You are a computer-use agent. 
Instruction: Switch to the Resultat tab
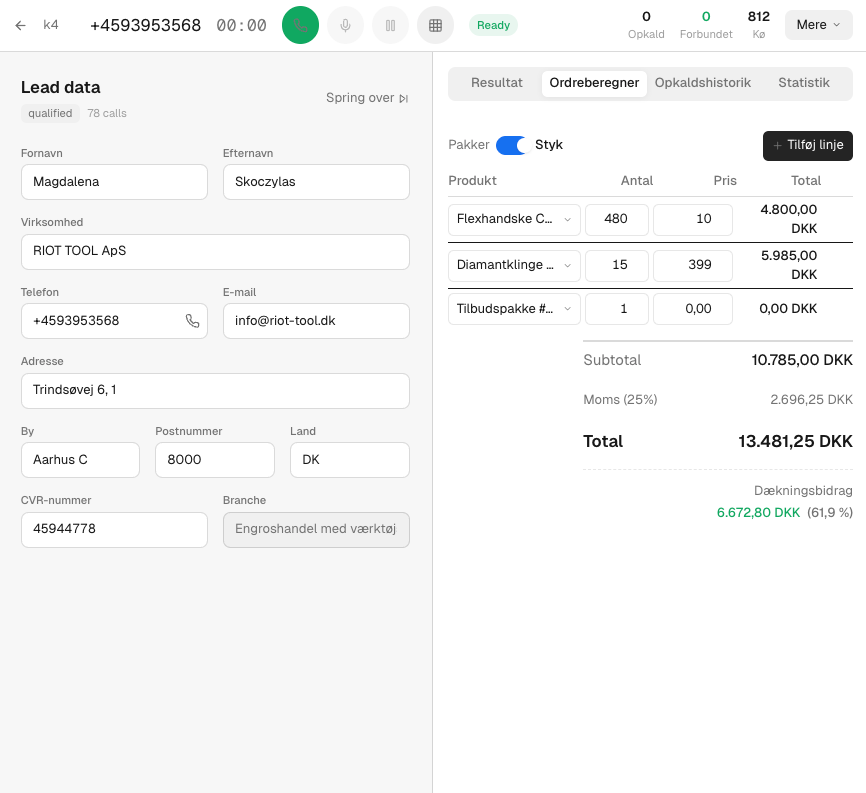coord(496,83)
